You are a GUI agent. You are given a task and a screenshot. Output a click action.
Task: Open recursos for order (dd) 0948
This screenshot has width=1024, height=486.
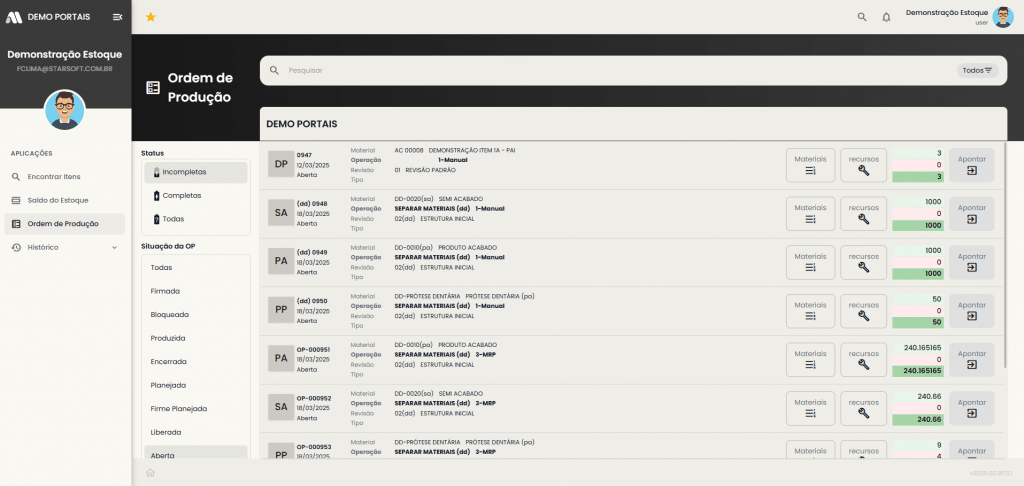click(x=863, y=214)
